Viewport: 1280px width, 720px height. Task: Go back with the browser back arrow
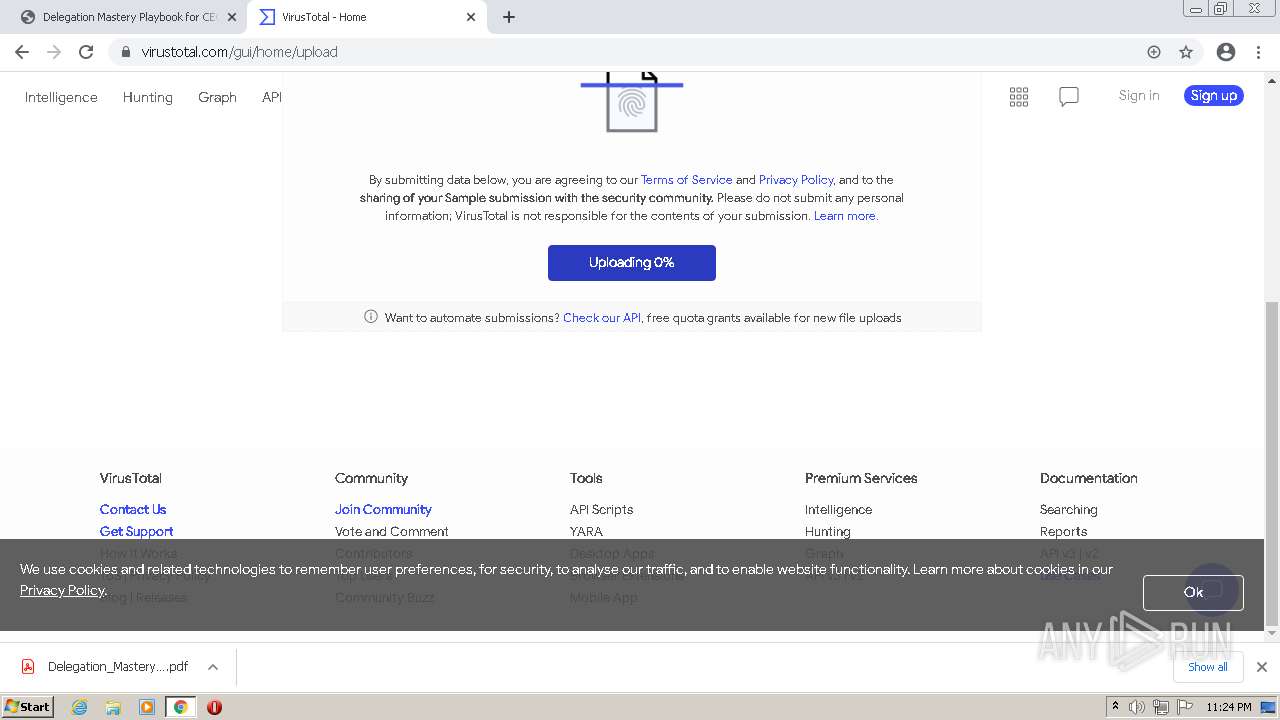pyautogui.click(x=22, y=52)
